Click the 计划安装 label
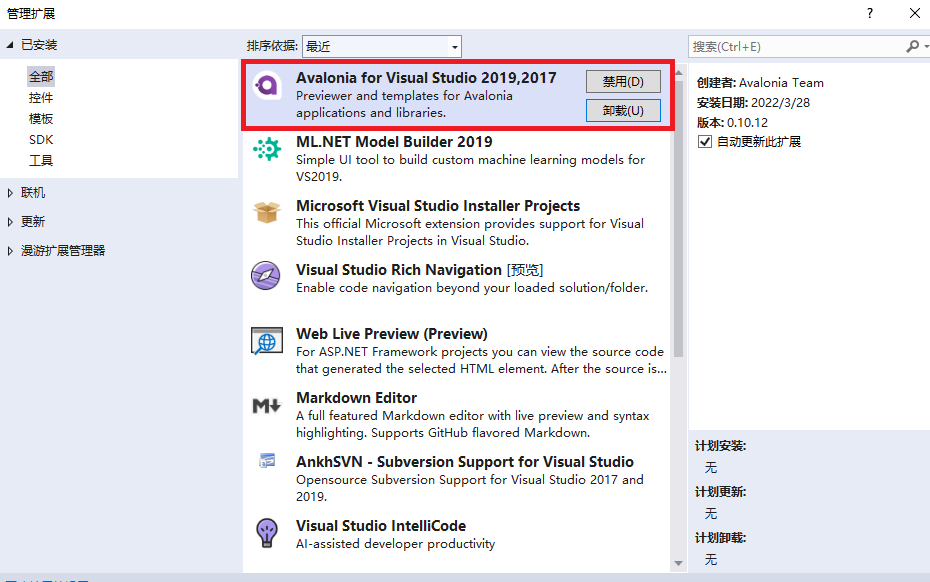This screenshot has height=582, width=930. click(720, 446)
